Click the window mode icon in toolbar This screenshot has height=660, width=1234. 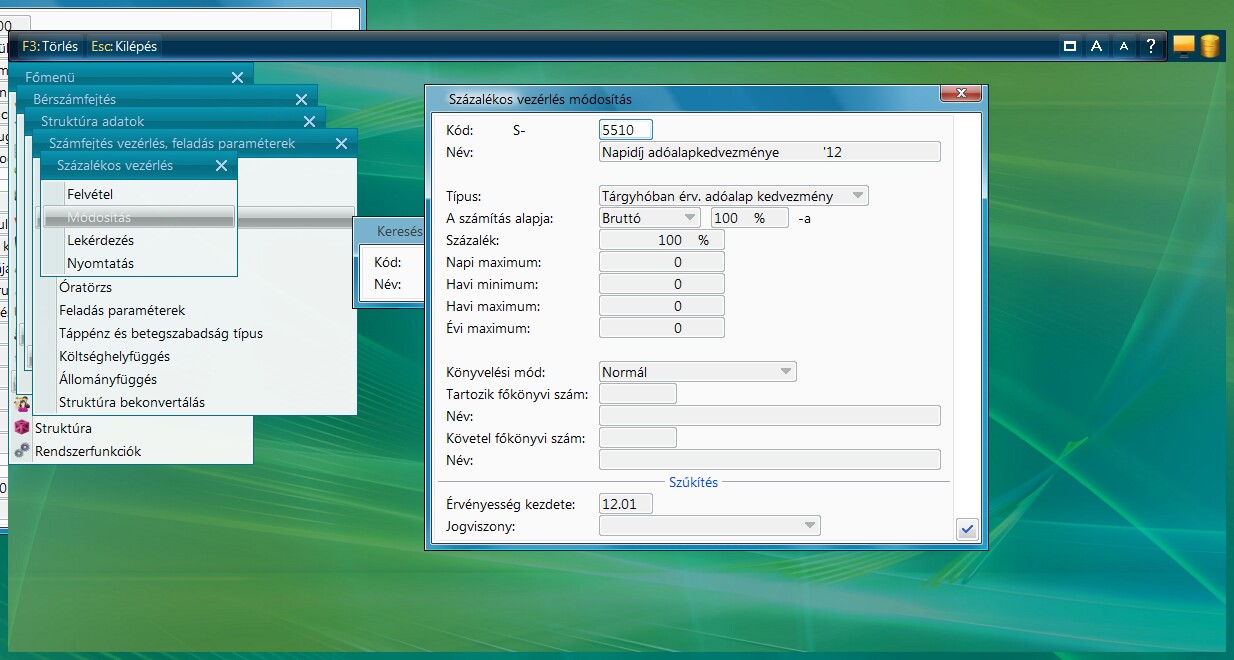1069,46
